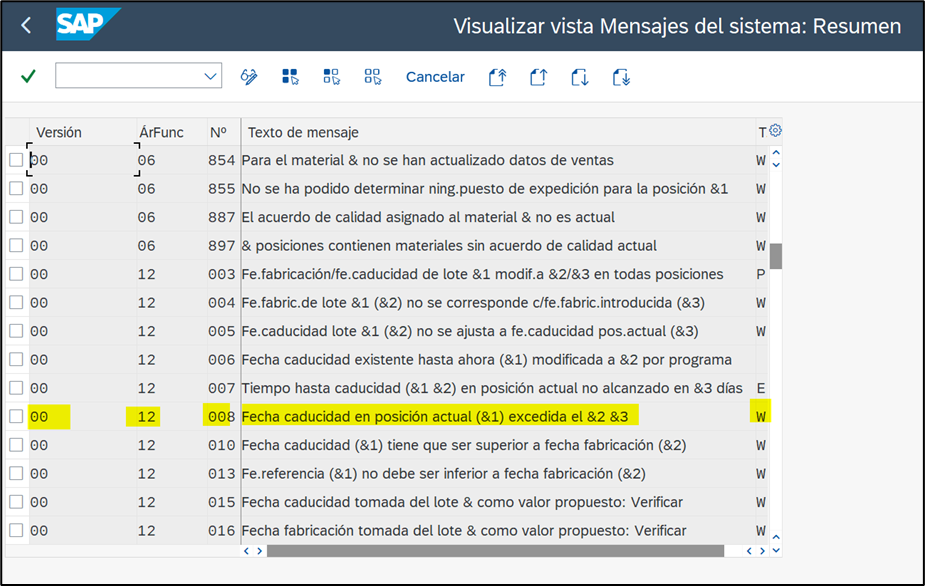Viewport: 925px width, 586px height.
Task: Open table settings gear icon
Action: click(775, 130)
